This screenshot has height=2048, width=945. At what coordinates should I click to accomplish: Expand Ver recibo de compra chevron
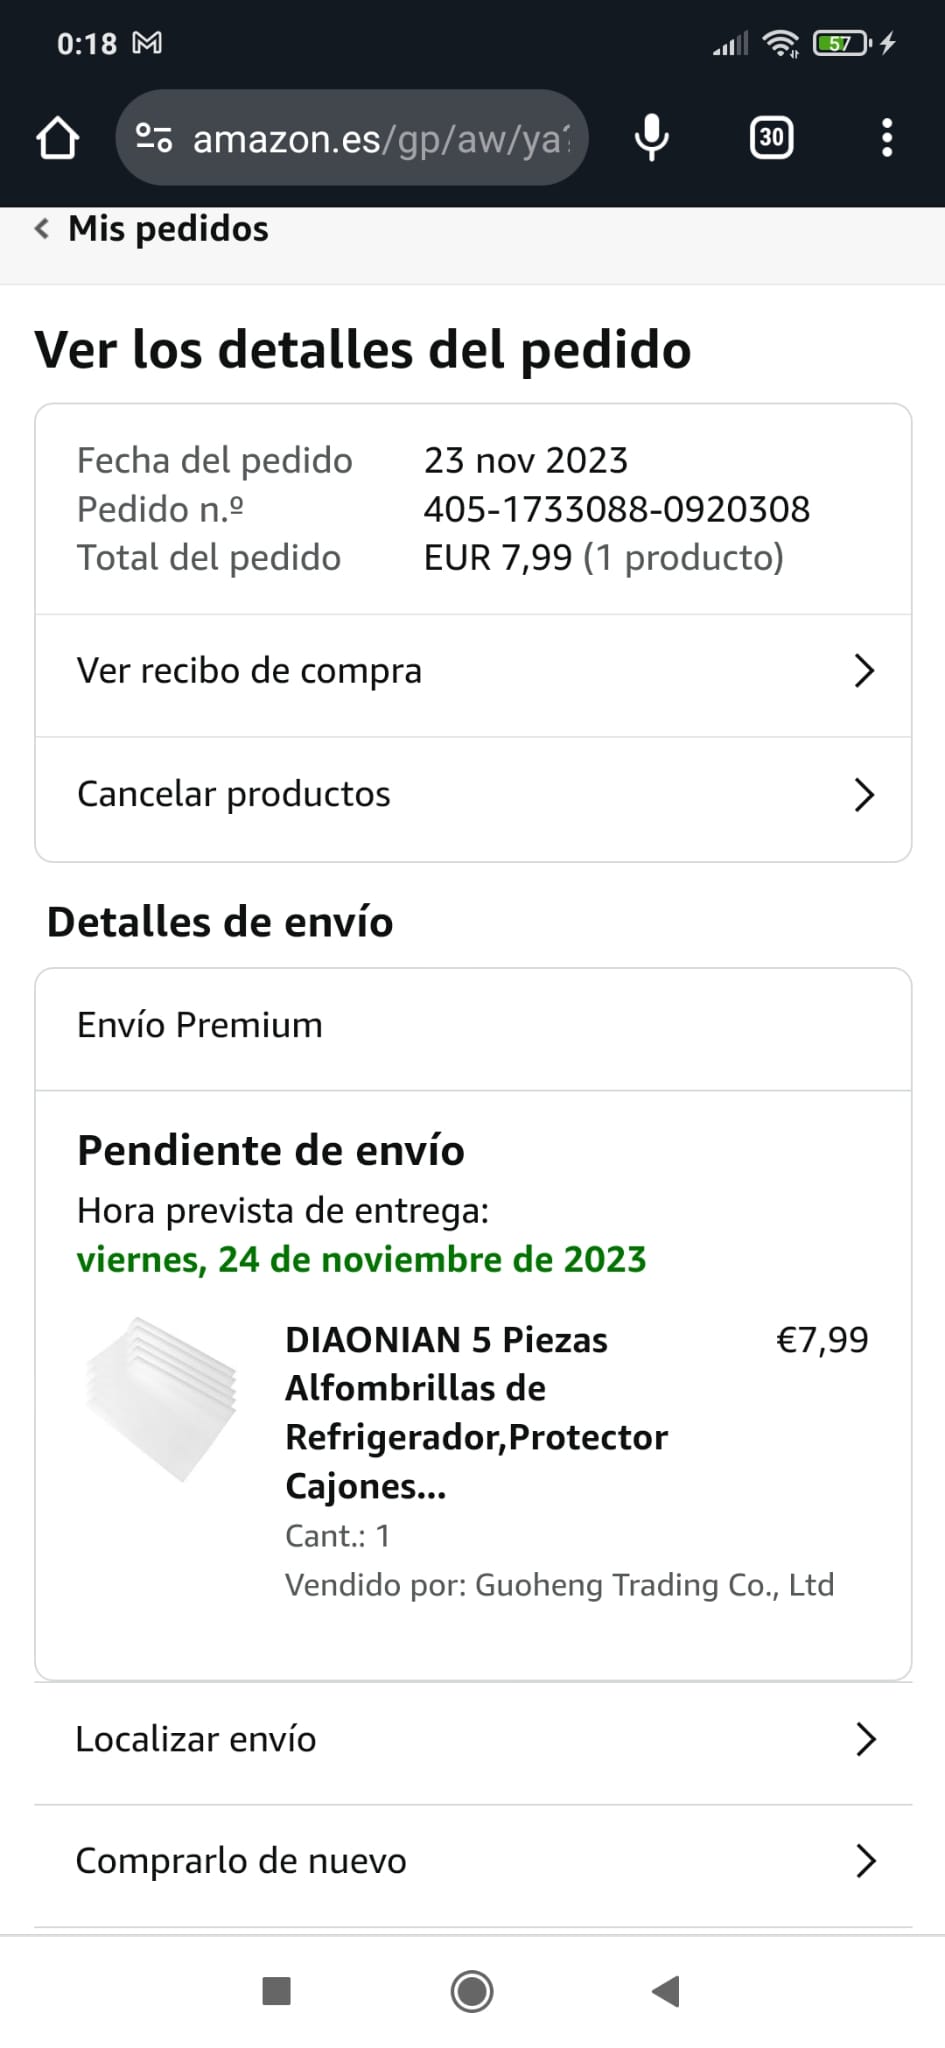[x=864, y=671]
